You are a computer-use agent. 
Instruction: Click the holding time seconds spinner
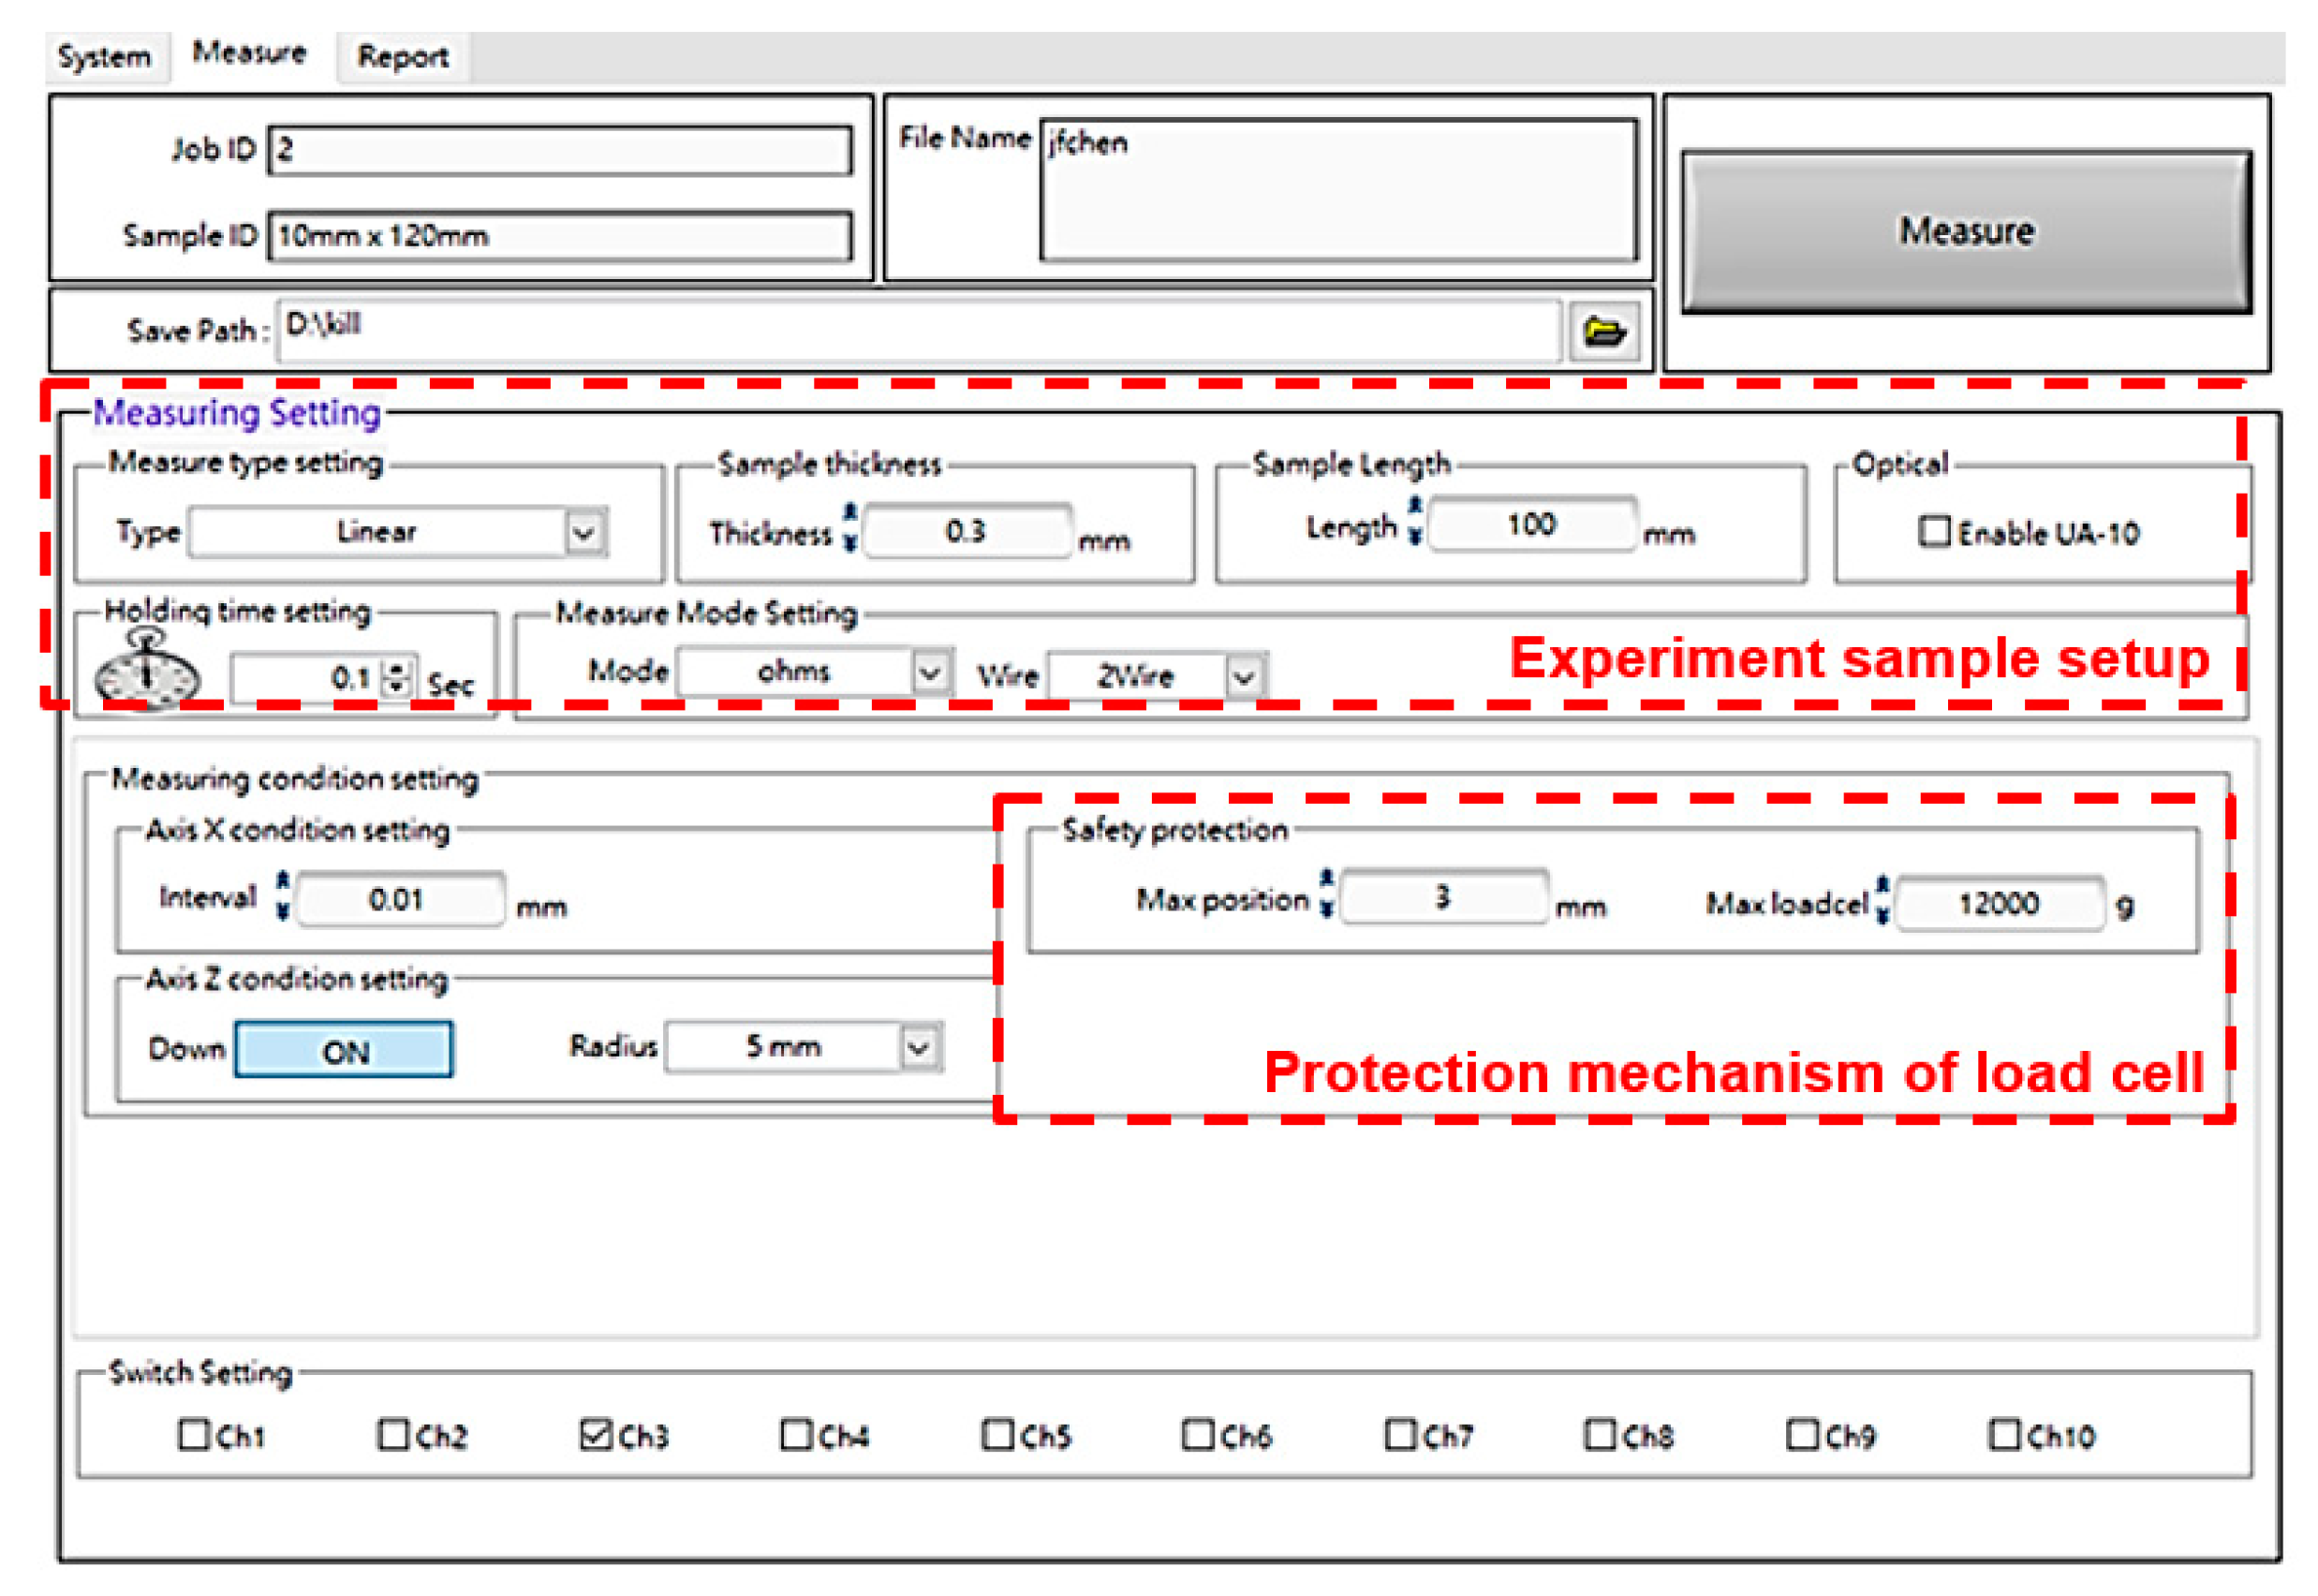(x=398, y=678)
